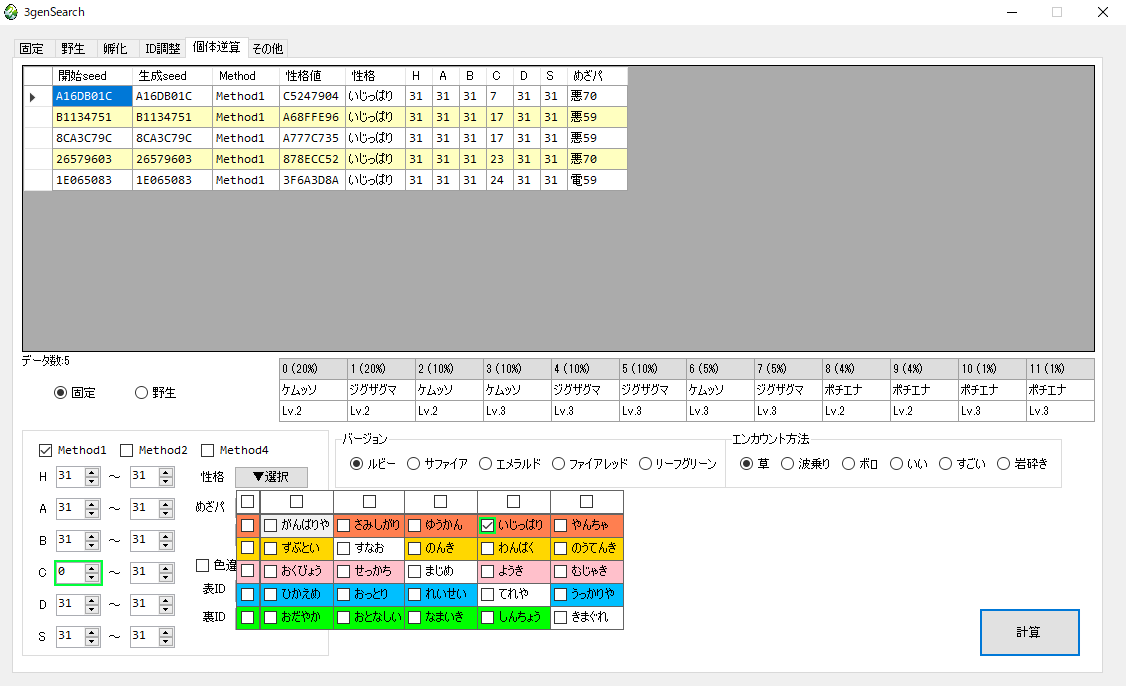
Task: Select サファイア version radio button
Action: (437, 464)
